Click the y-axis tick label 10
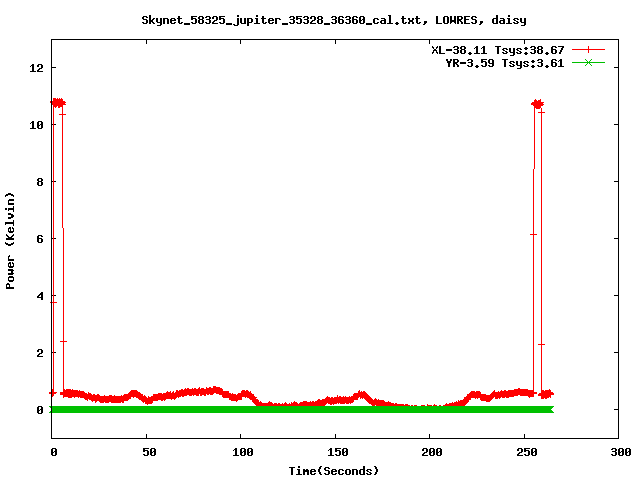The height and width of the screenshot is (480, 640). coord(36,125)
